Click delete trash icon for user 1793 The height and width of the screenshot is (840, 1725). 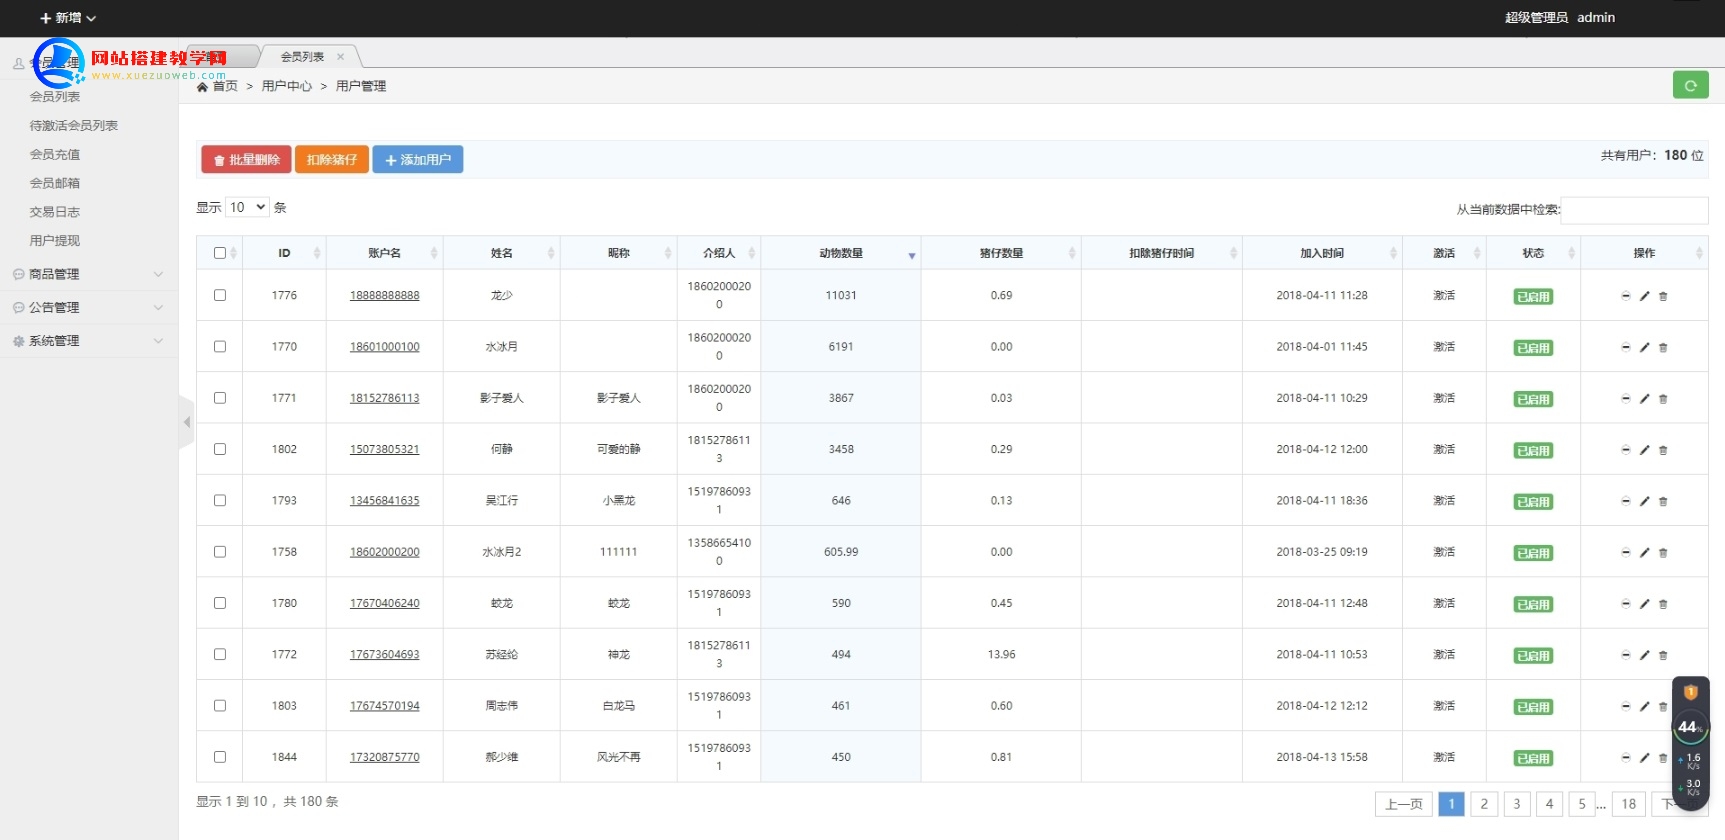pos(1663,502)
